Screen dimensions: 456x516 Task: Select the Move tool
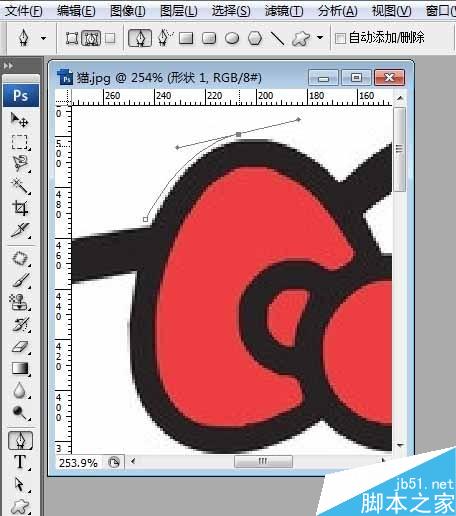[20, 119]
